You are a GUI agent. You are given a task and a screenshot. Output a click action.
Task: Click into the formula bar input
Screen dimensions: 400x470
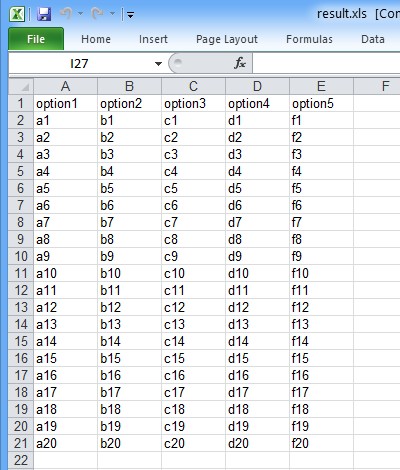click(326, 63)
